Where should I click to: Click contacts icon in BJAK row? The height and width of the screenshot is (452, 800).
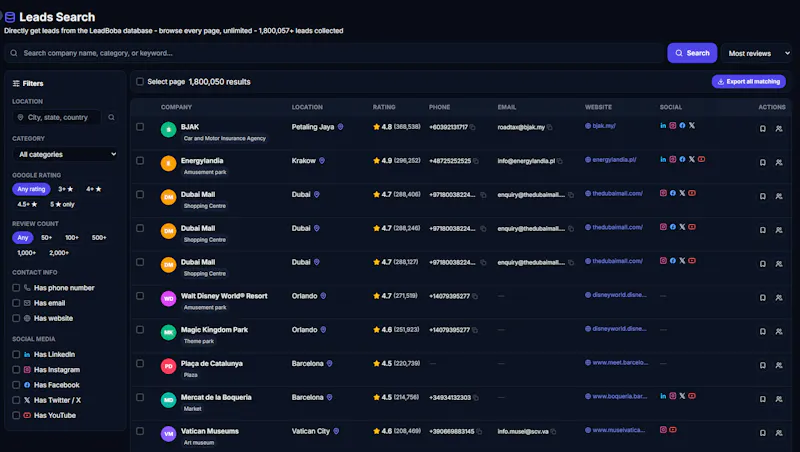click(779, 129)
